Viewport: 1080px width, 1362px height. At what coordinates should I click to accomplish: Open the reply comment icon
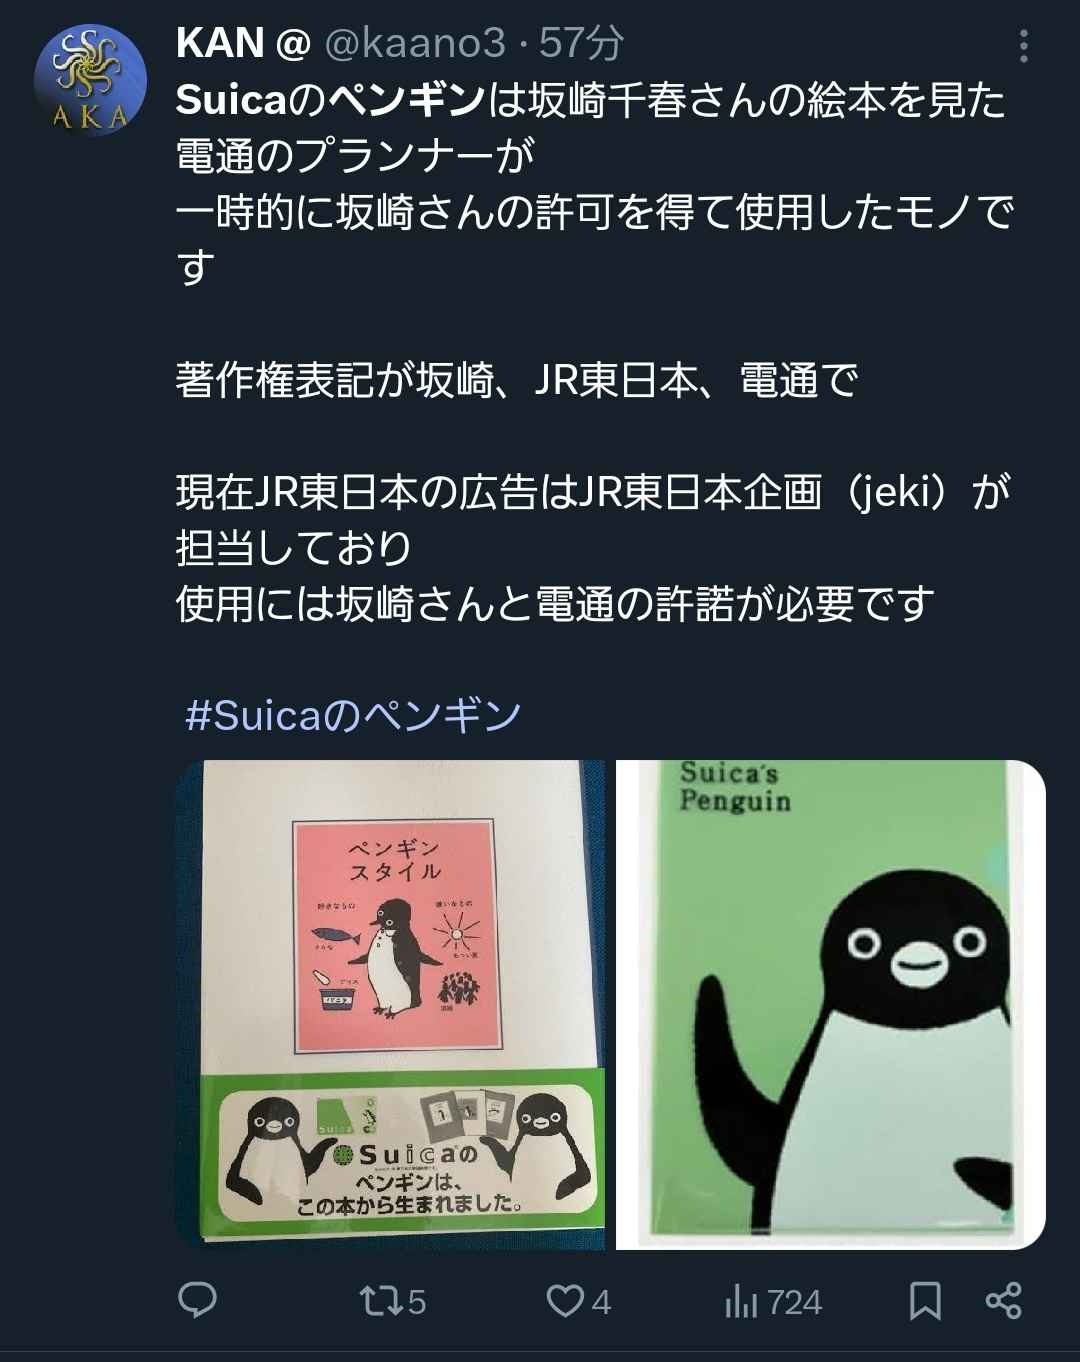tap(197, 1300)
